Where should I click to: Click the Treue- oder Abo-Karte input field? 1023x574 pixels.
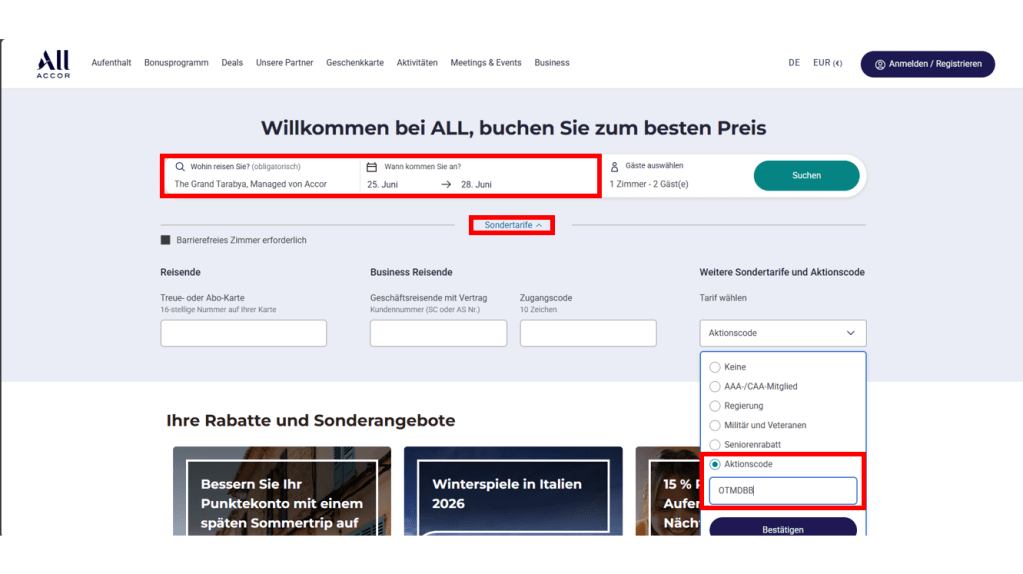click(243, 333)
